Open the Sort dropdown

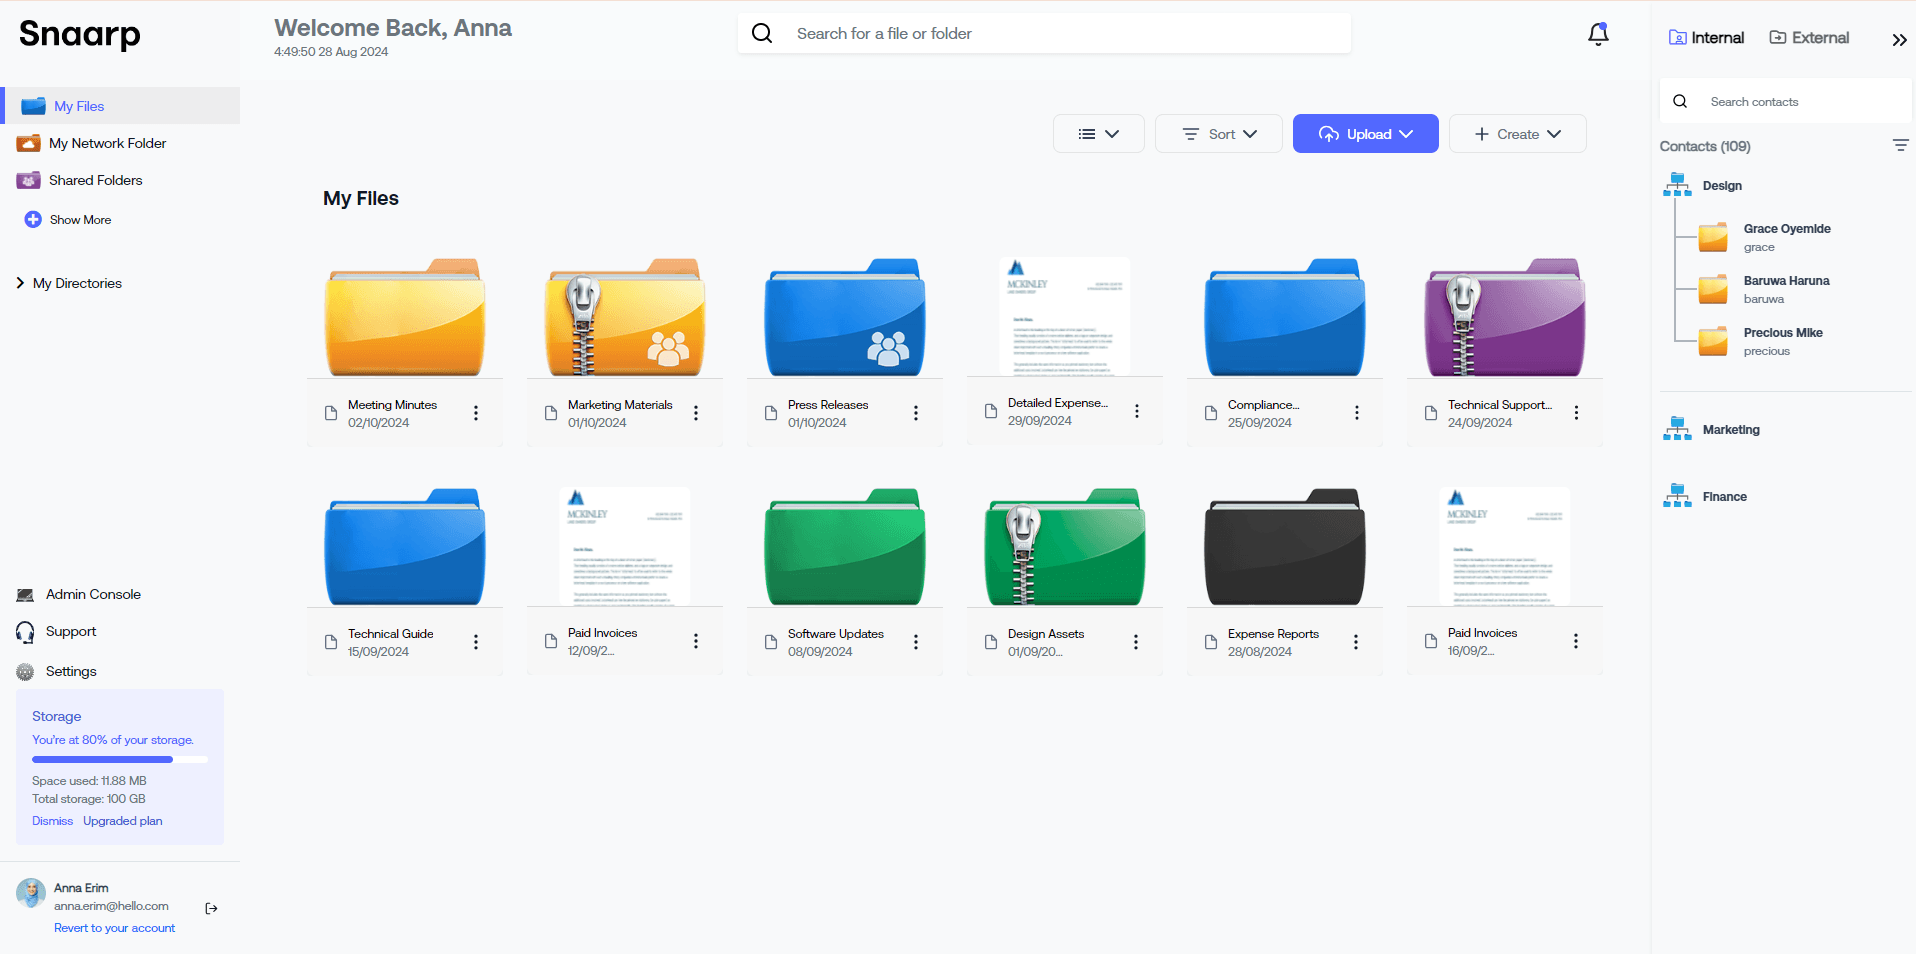click(1218, 134)
